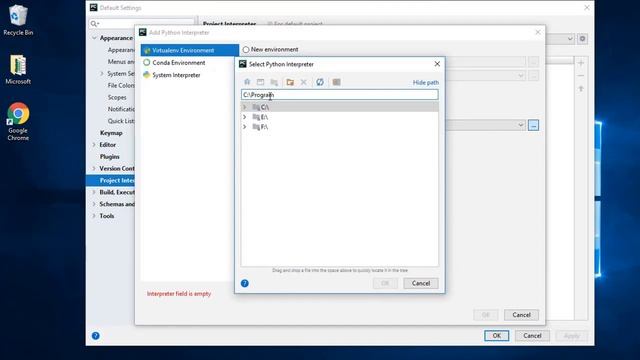Expand Version Control settings section
The height and width of the screenshot is (360, 640).
pos(94,169)
